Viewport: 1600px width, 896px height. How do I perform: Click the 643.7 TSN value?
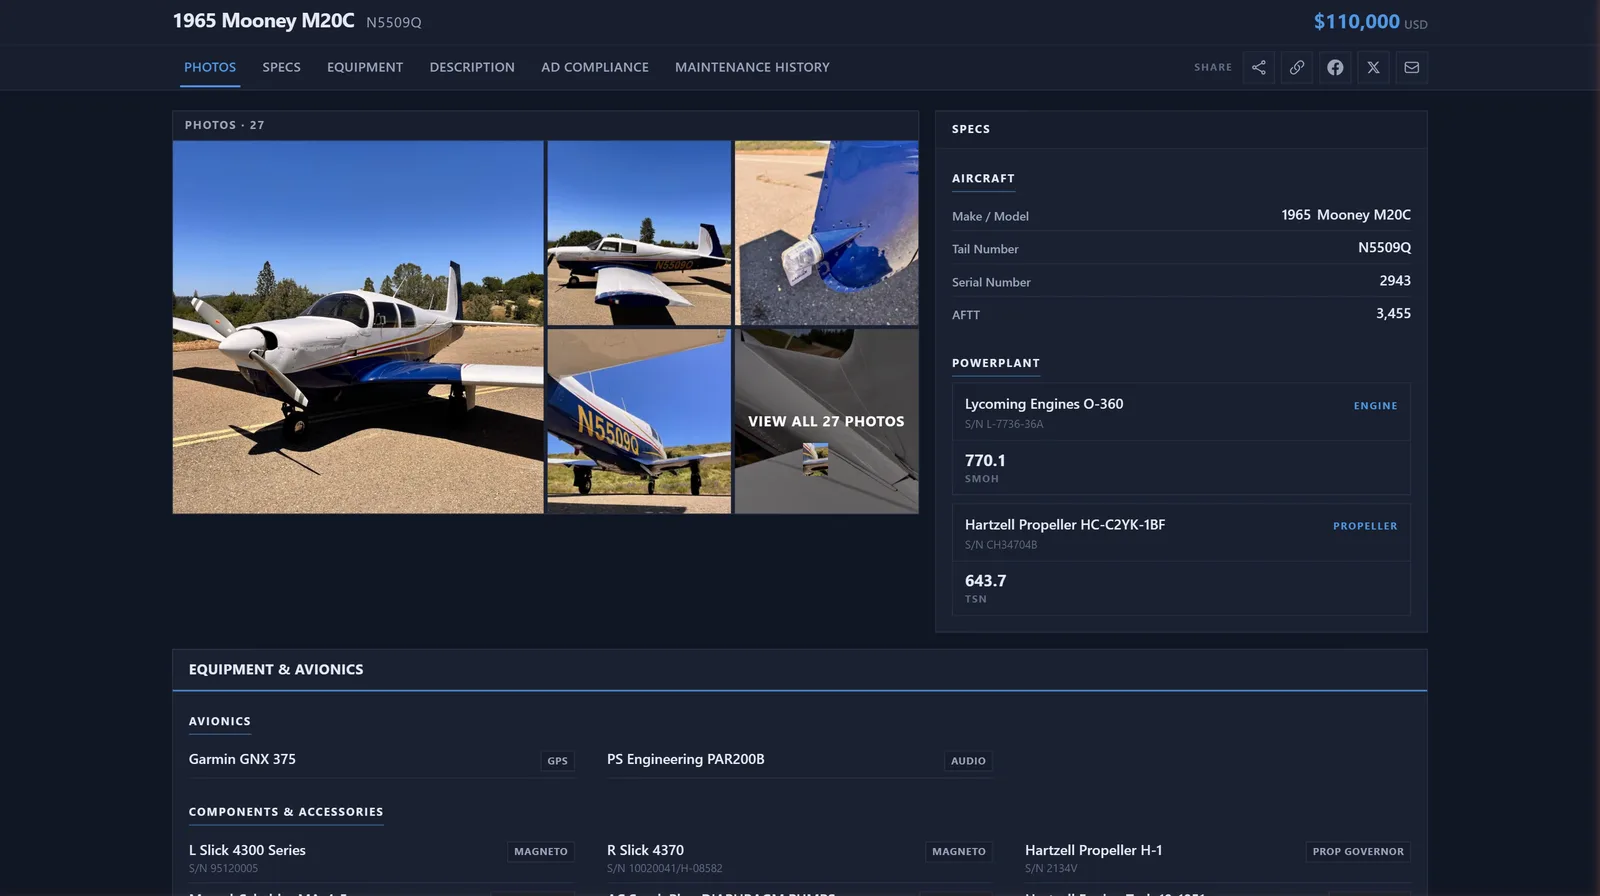tap(985, 580)
